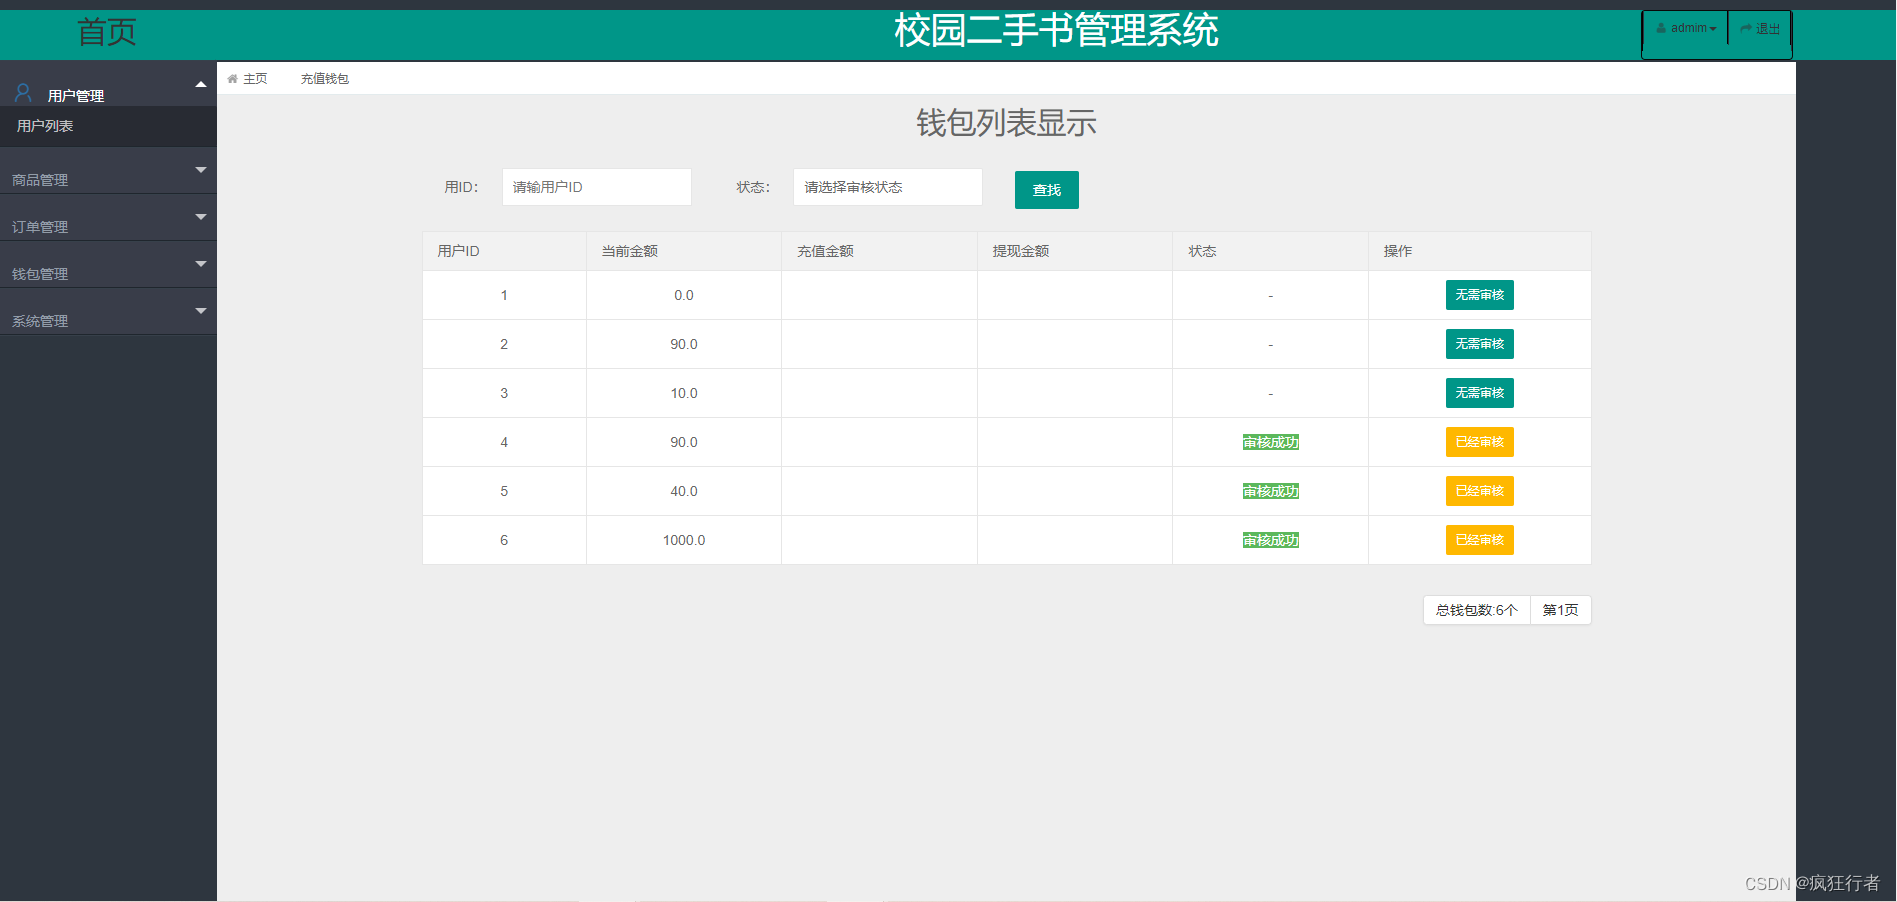Screen dimensions: 1897x902
Task: Click the 第1页 pagination item
Action: (1561, 610)
